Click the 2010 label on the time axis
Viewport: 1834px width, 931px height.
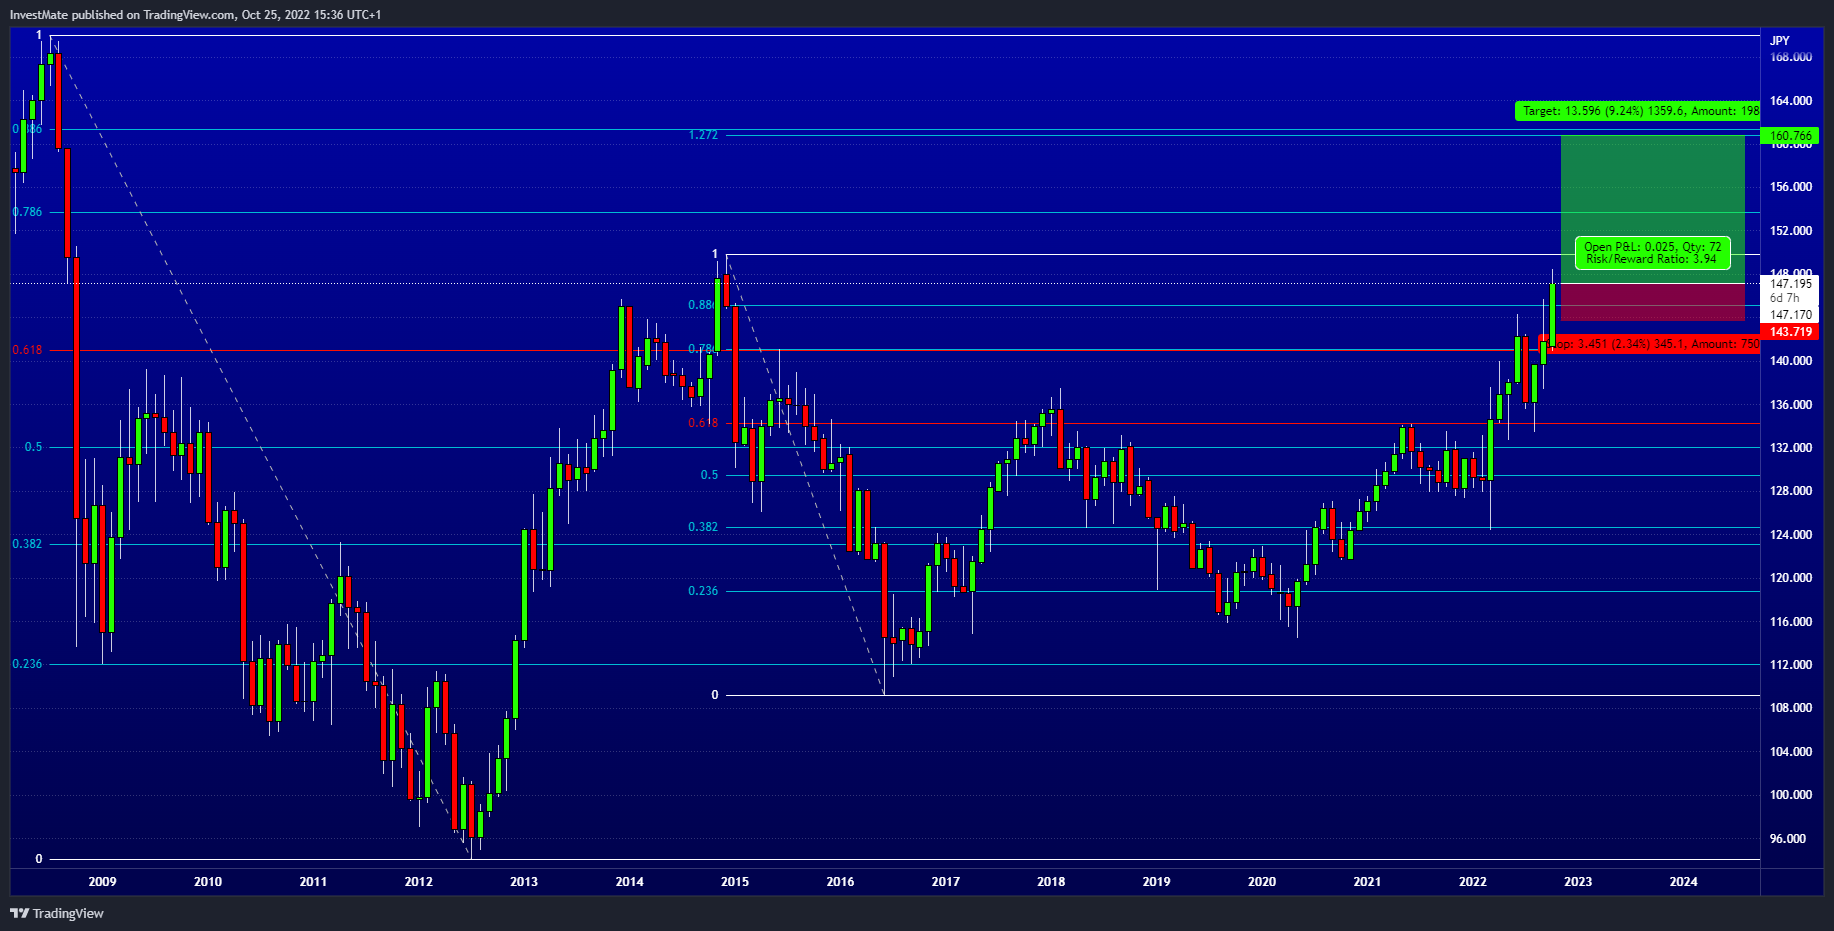(208, 882)
